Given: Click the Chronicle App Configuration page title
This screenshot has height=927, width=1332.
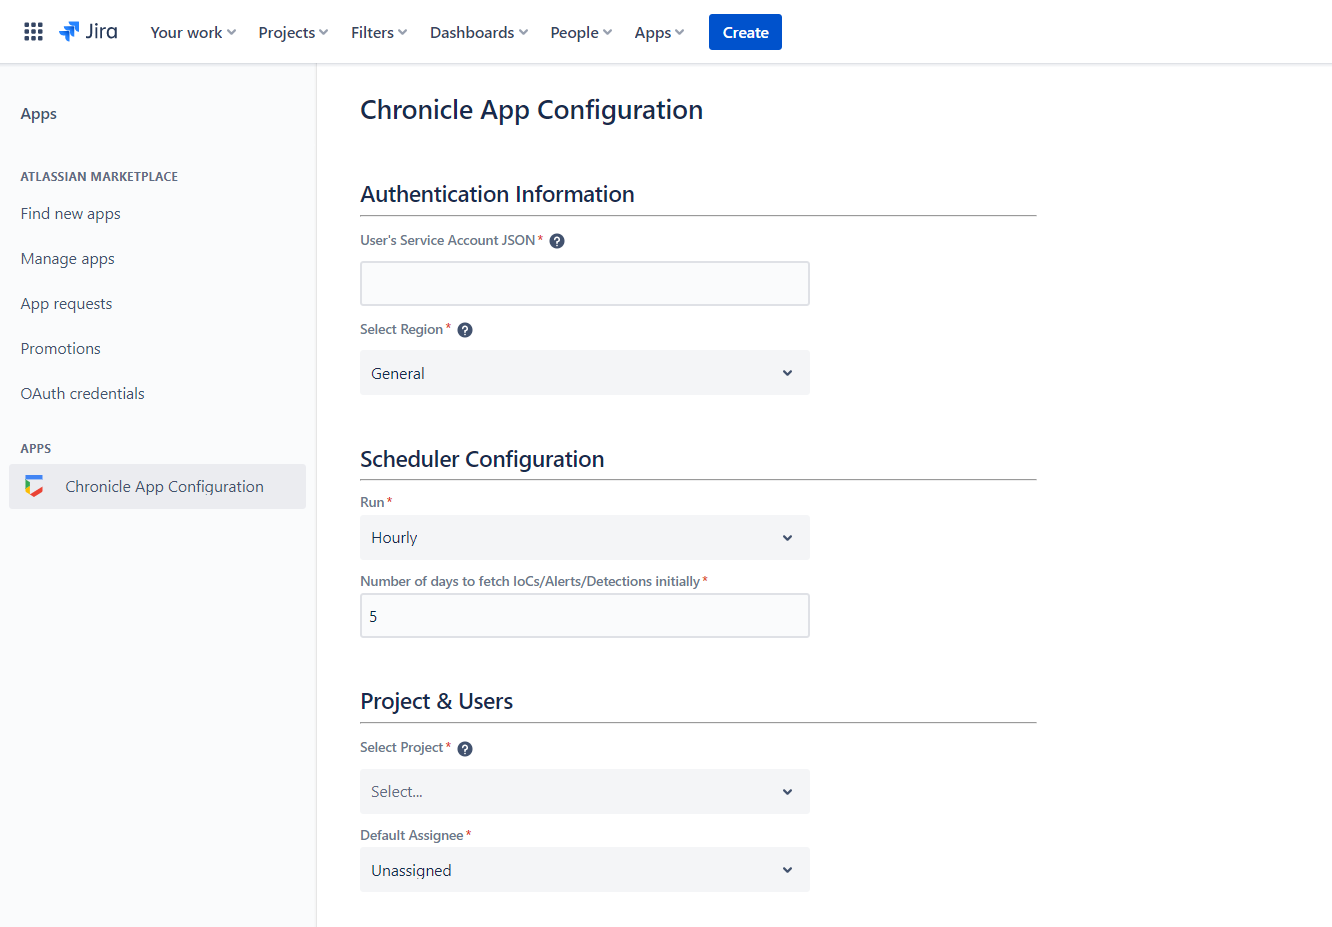Looking at the screenshot, I should pyautogui.click(x=531, y=110).
